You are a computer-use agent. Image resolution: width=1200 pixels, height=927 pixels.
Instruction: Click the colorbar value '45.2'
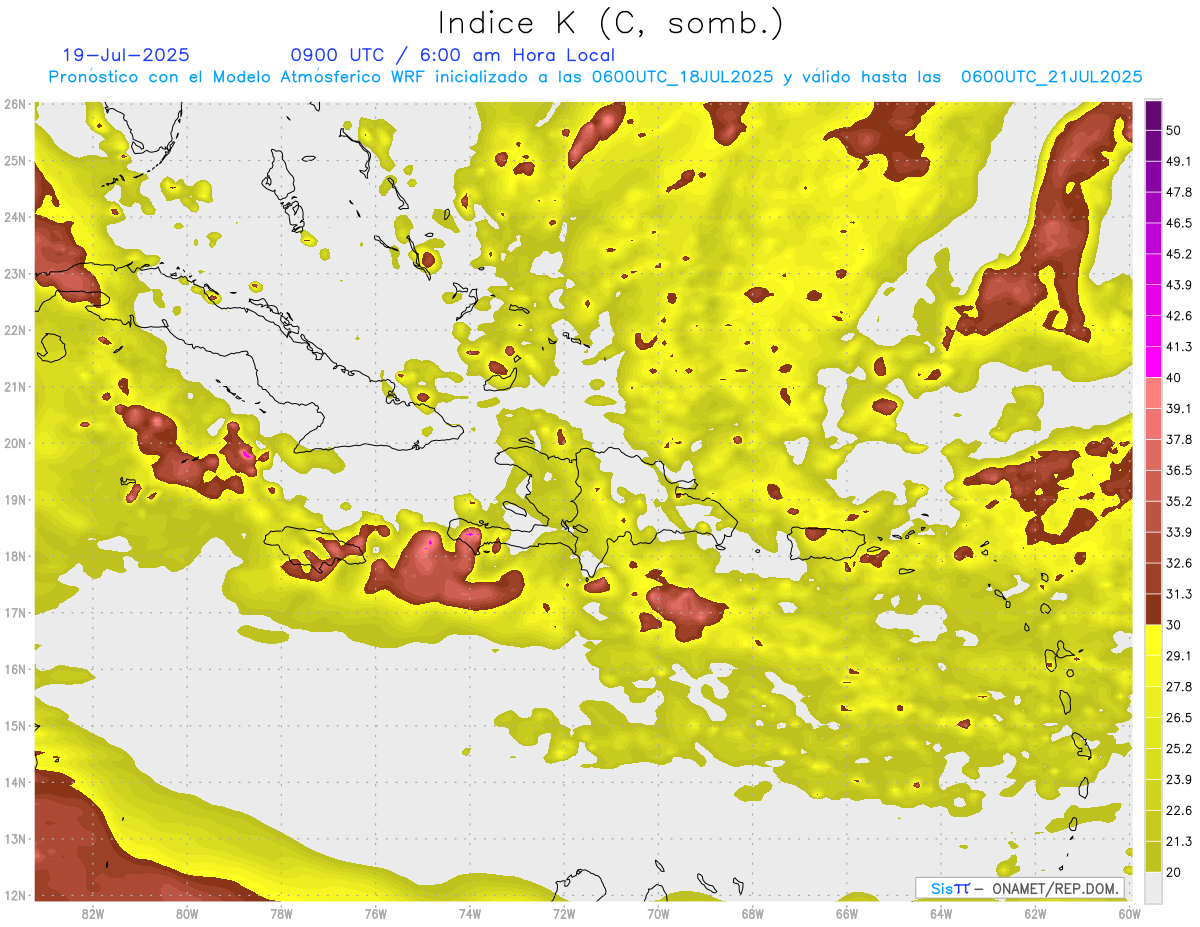pyautogui.click(x=1179, y=254)
